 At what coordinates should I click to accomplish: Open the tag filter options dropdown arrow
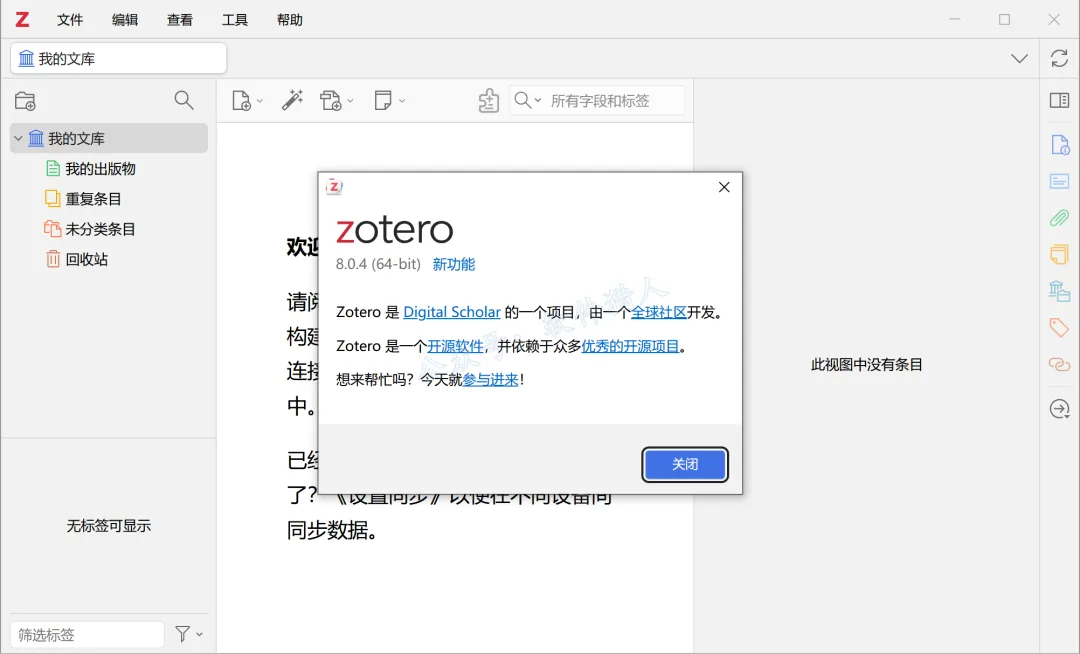(200, 635)
